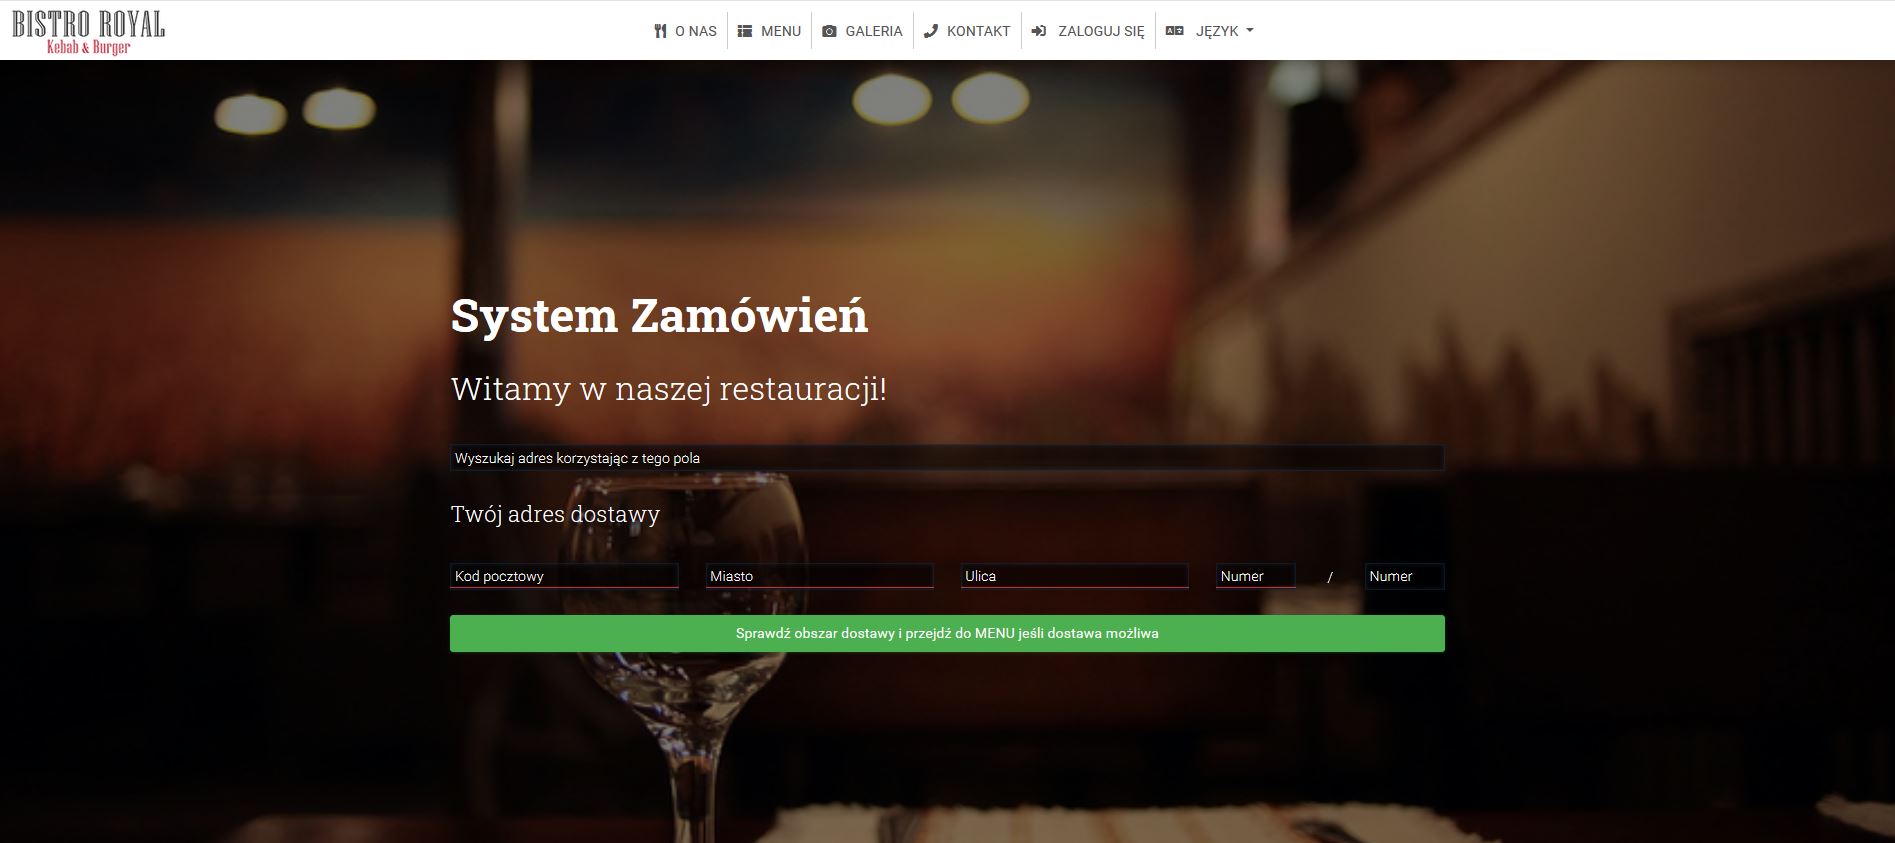Click the sign-in arrow icon beside ZALOGUJ SIĘ
Screen dimensions: 1895x843
tap(1039, 31)
